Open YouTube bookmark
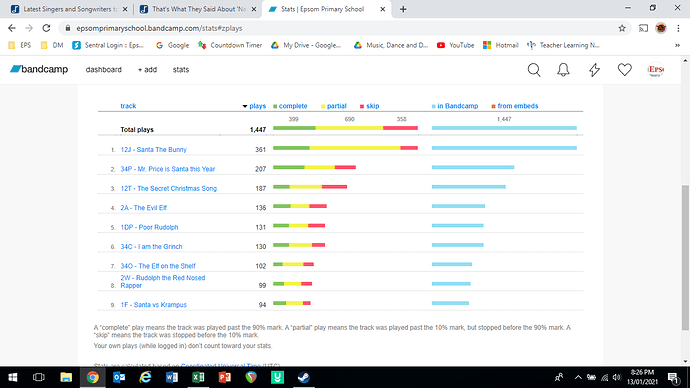This screenshot has width=690, height=388. click(x=455, y=45)
